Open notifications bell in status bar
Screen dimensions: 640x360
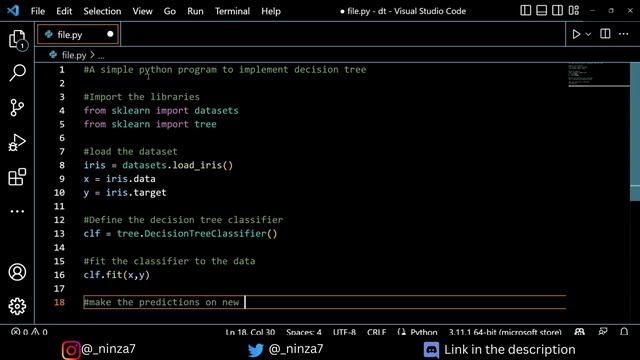[624, 332]
